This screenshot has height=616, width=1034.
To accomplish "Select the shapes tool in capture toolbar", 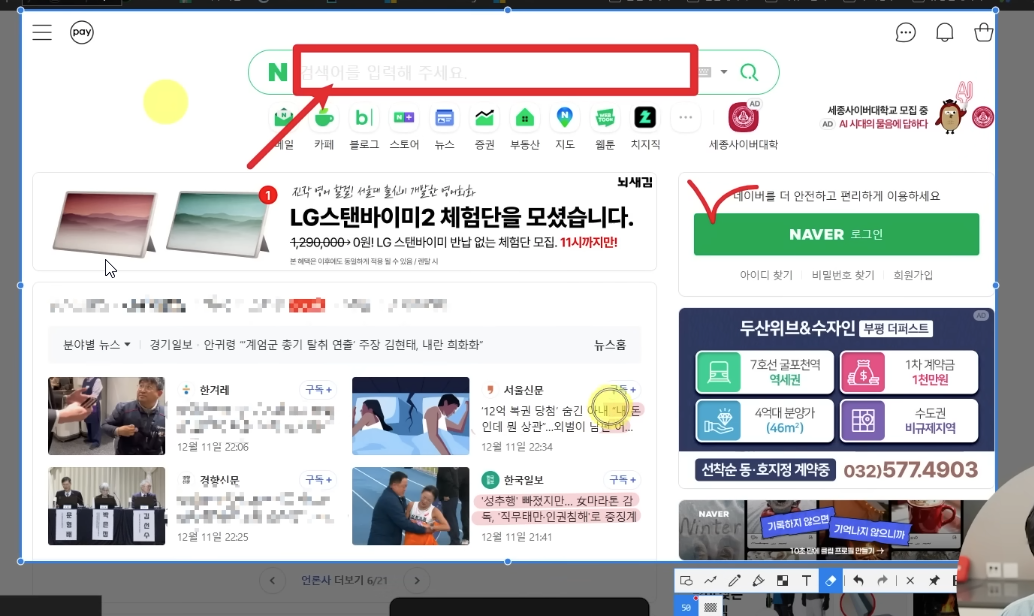I will coord(686,580).
